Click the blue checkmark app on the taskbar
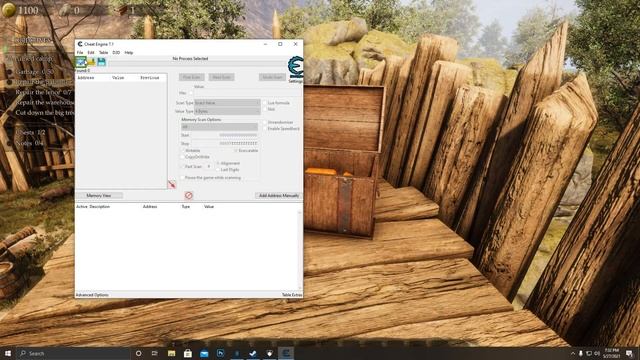This screenshot has height=360, width=640. pos(253,353)
